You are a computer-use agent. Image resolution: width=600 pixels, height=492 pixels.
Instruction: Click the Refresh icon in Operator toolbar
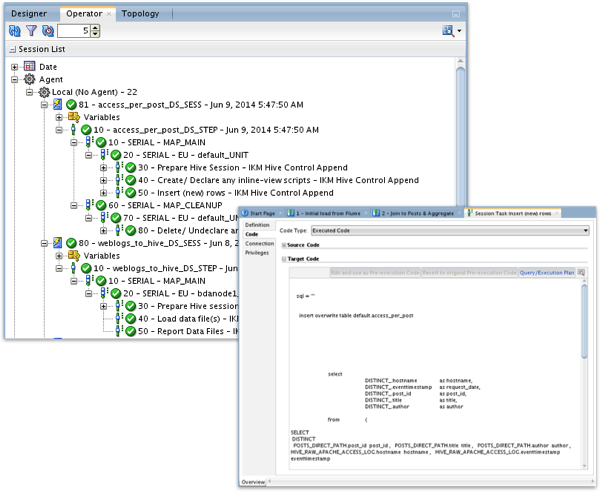15,31
